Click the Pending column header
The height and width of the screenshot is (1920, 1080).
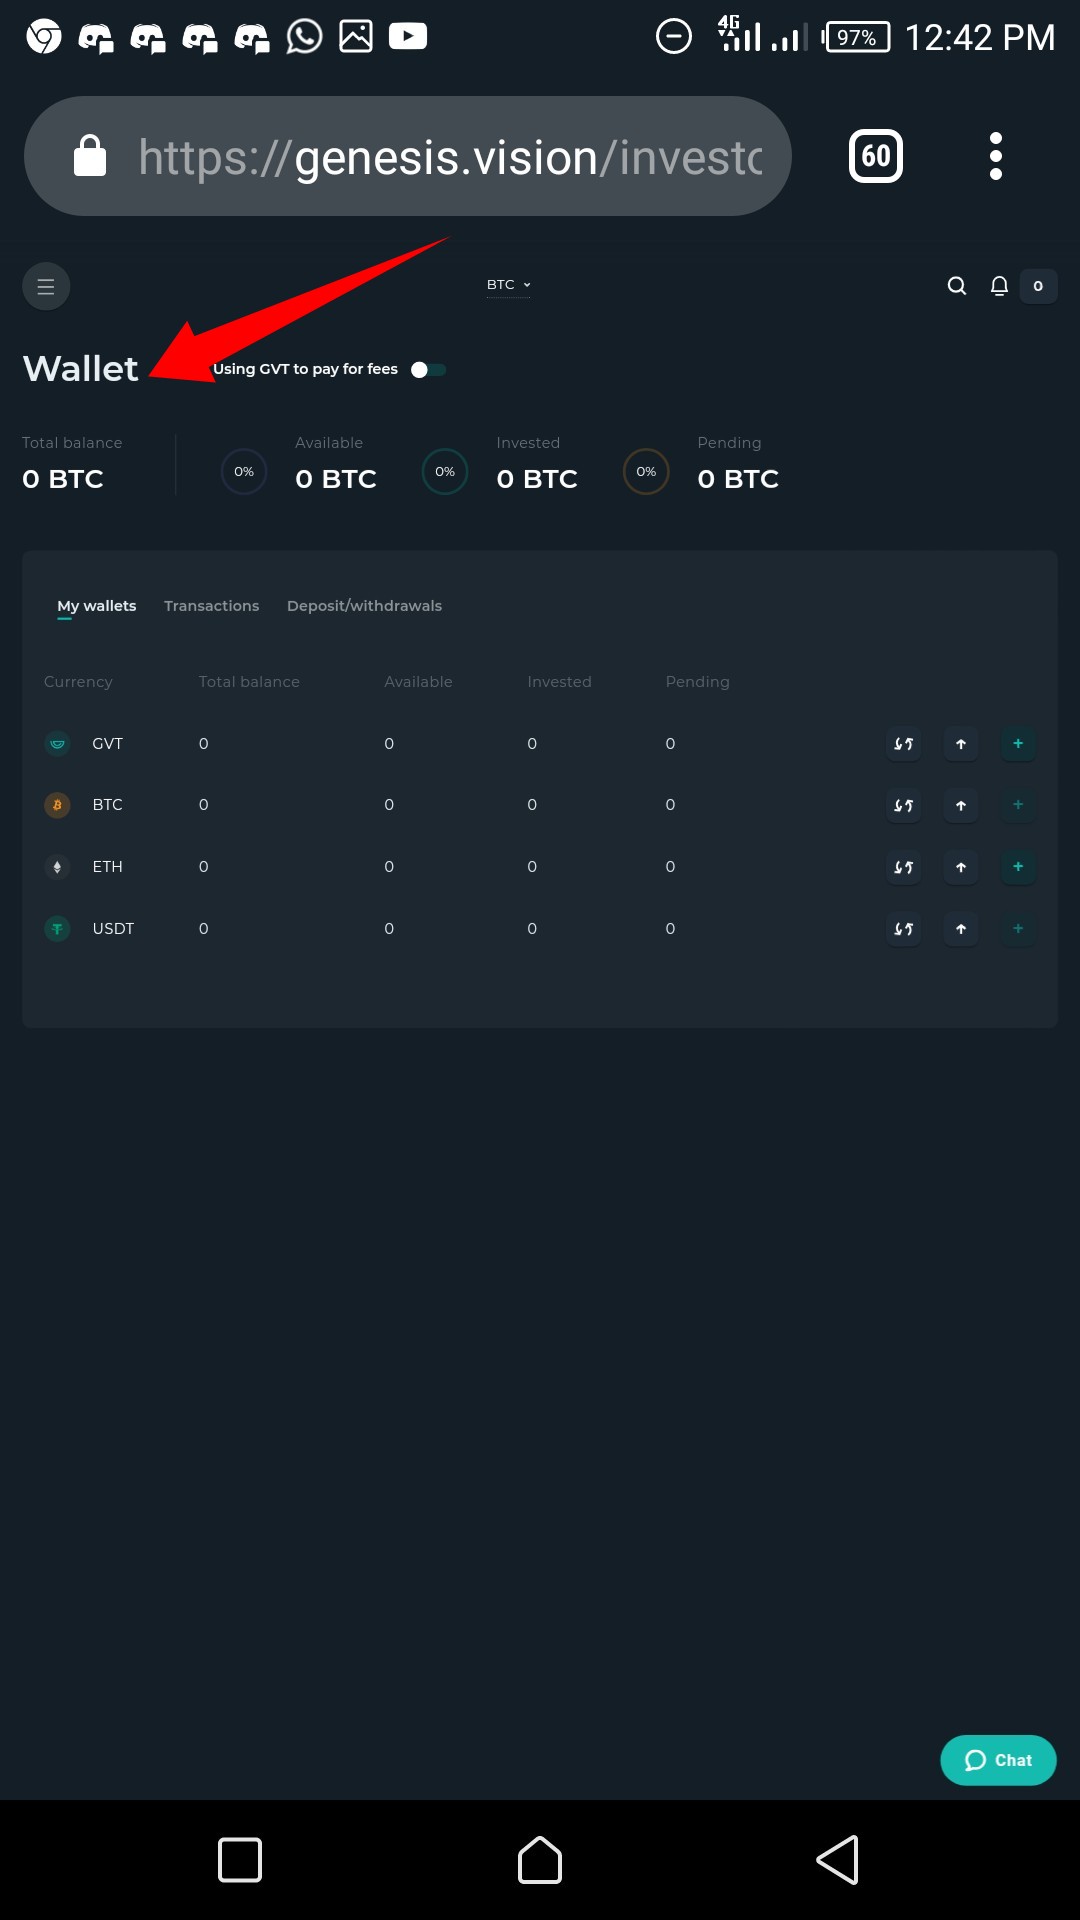coord(697,682)
